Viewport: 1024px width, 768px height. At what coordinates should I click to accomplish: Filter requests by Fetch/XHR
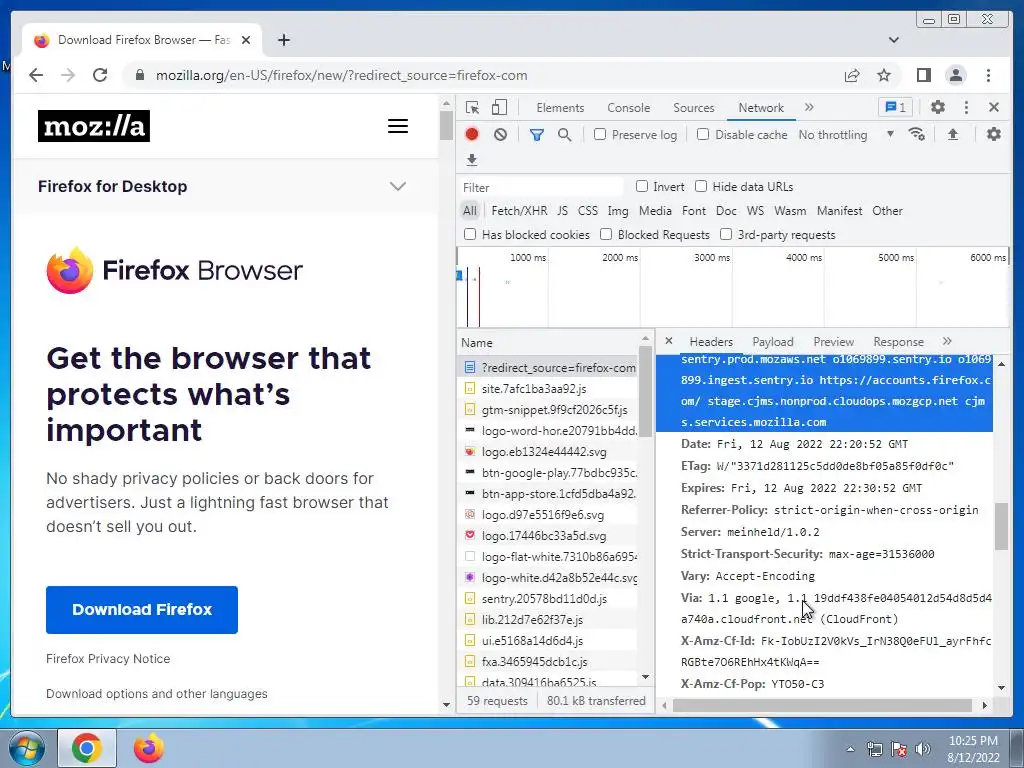click(519, 211)
